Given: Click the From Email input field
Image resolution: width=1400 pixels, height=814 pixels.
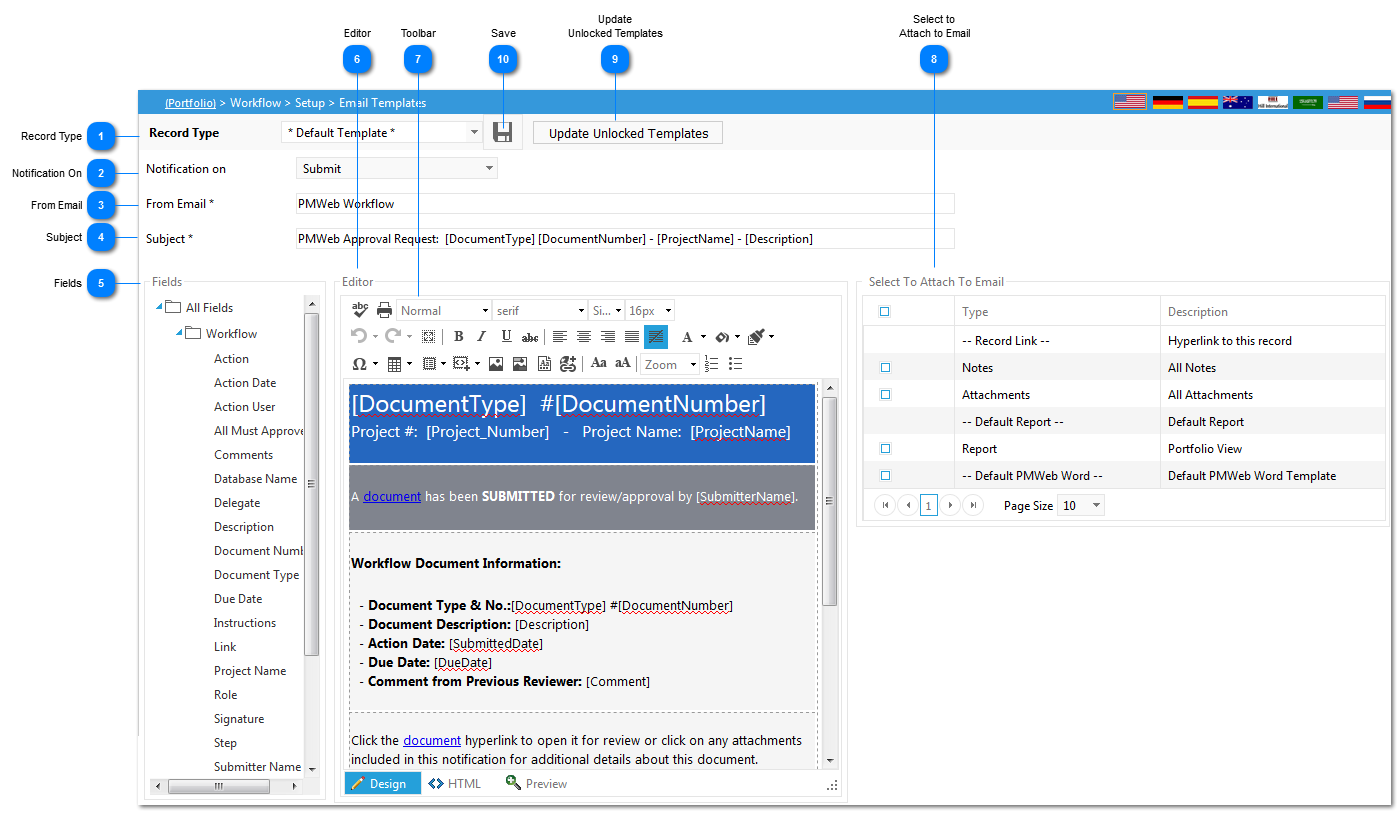Looking at the screenshot, I should pos(625,204).
